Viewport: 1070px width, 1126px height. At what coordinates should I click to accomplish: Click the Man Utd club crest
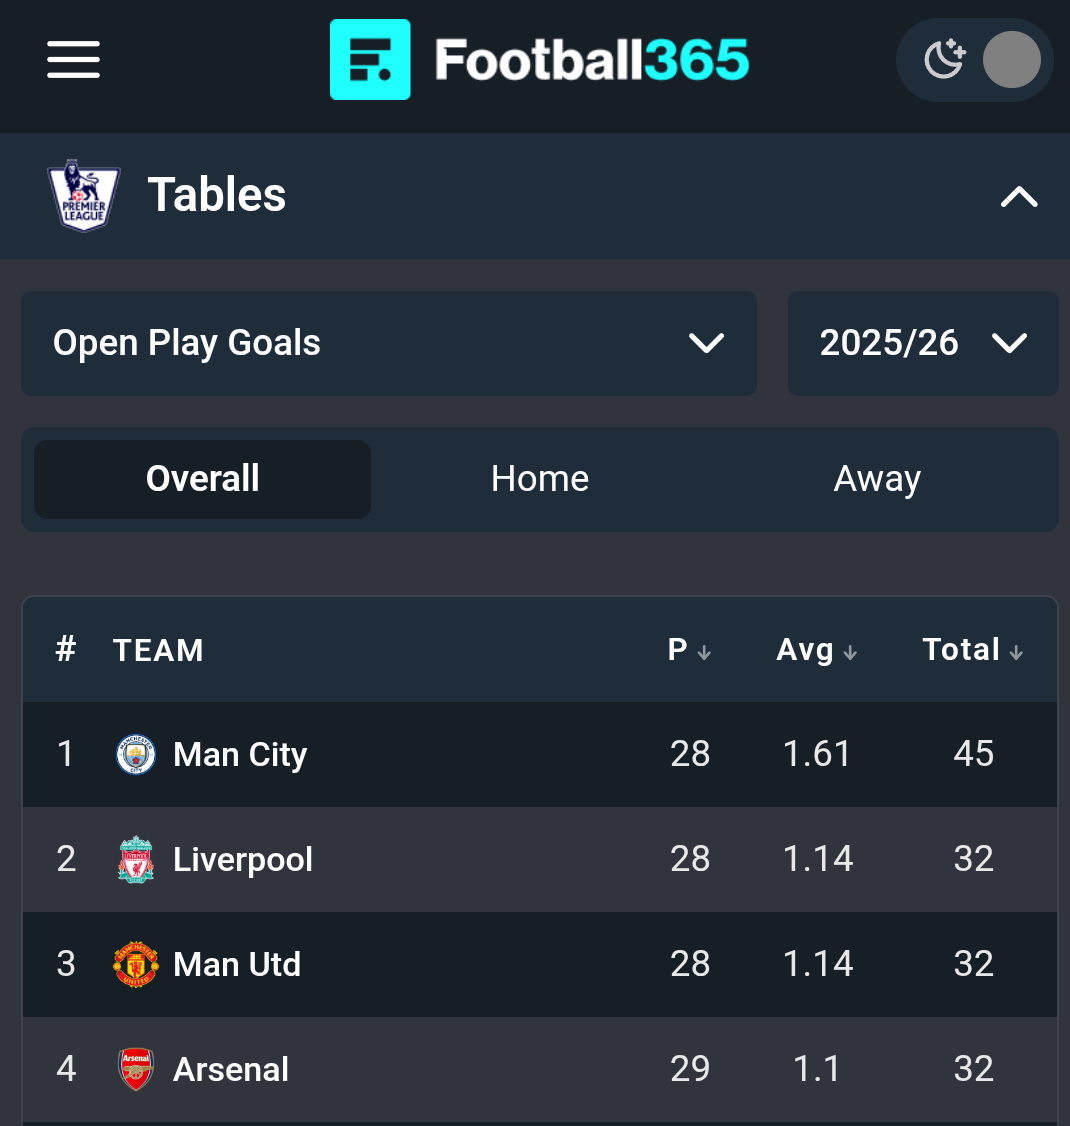pos(136,965)
